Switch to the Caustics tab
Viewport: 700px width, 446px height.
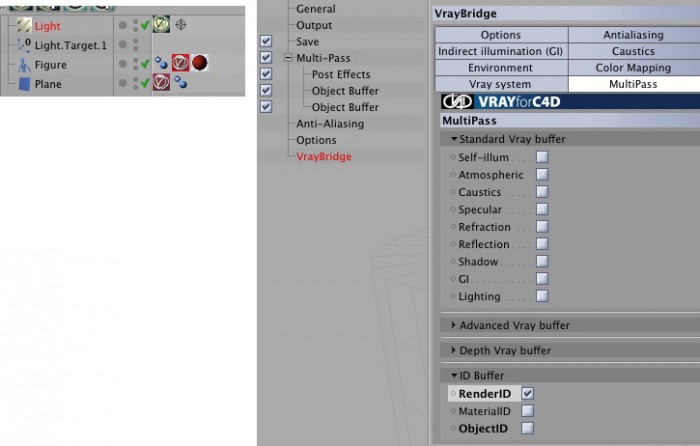(x=633, y=51)
